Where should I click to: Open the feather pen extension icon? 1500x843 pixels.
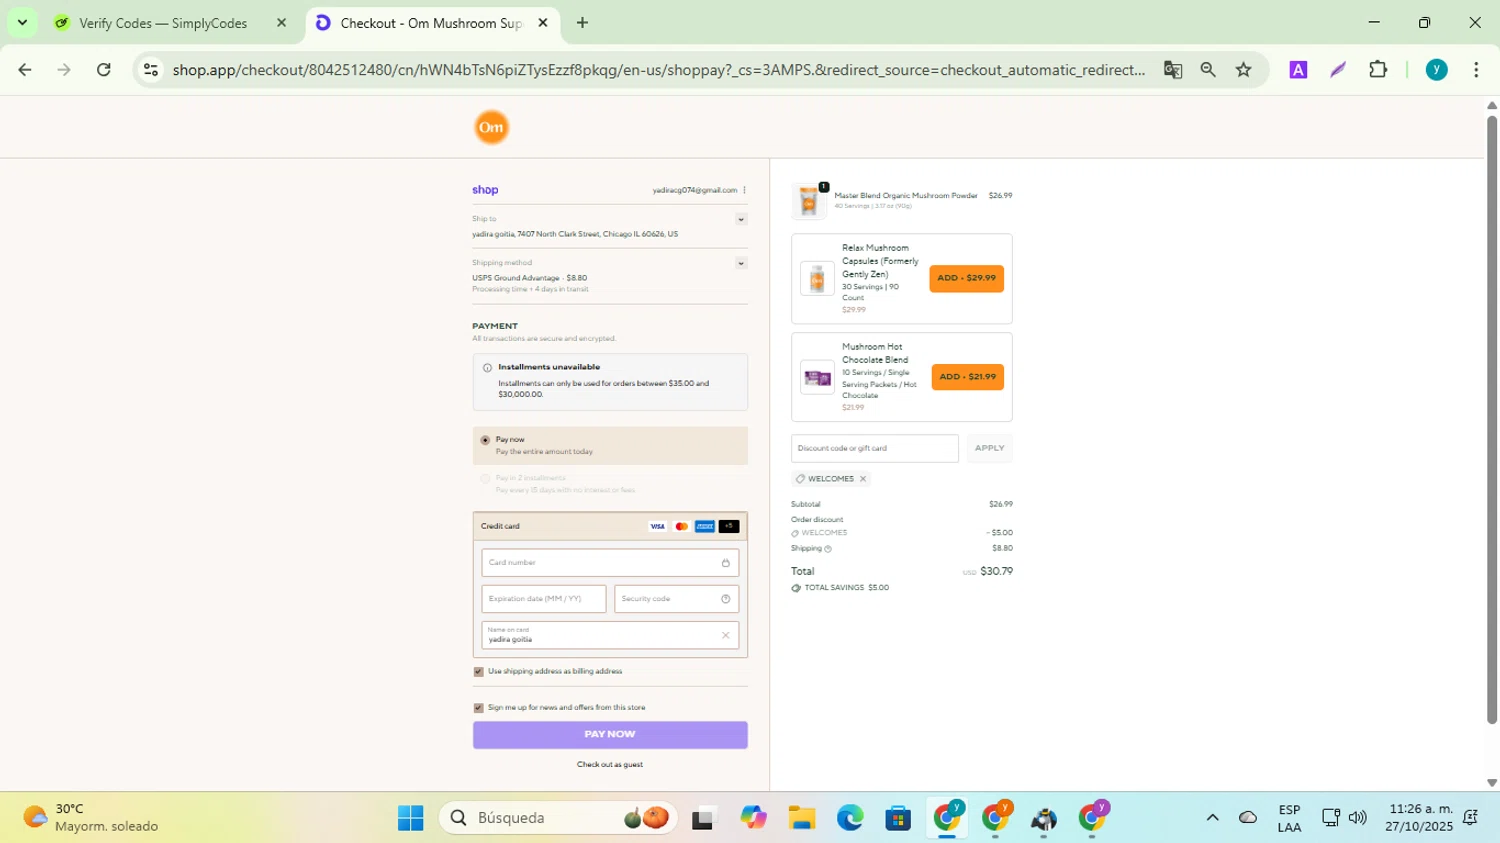pyautogui.click(x=1338, y=70)
